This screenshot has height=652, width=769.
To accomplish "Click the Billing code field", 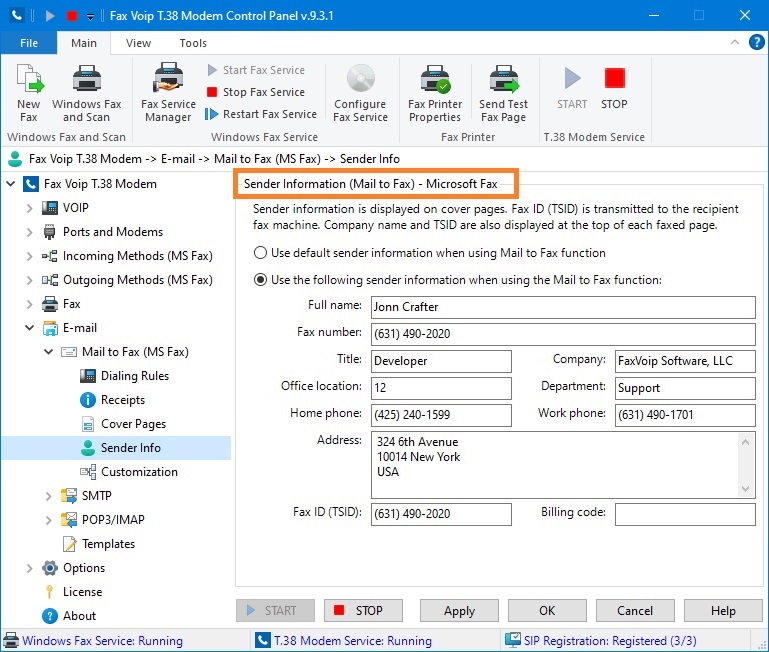I will tap(685, 514).
